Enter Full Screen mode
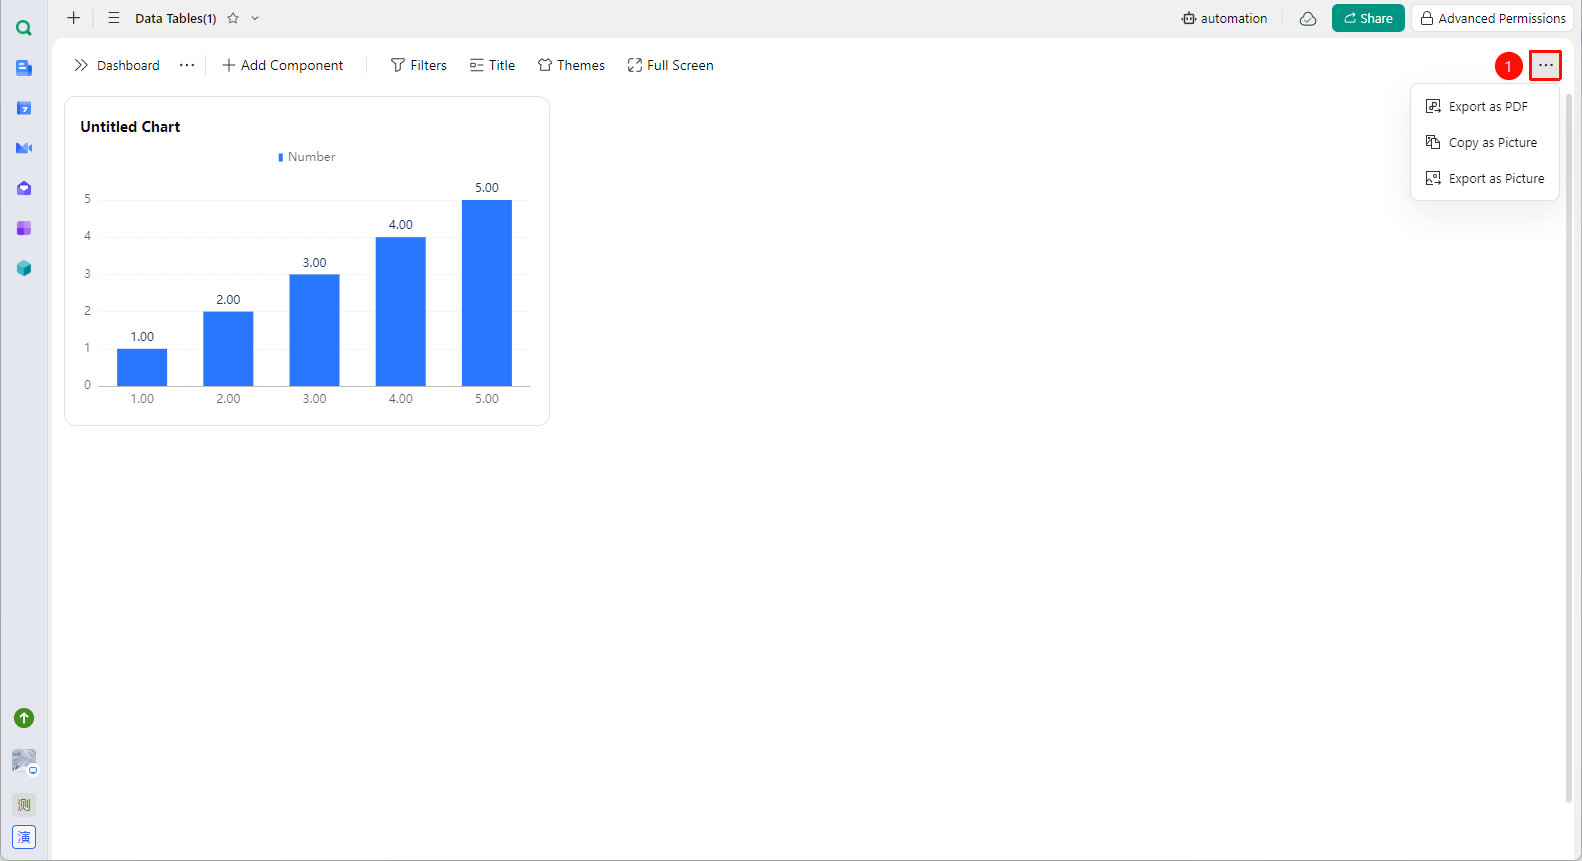This screenshot has height=861, width=1582. [670, 65]
